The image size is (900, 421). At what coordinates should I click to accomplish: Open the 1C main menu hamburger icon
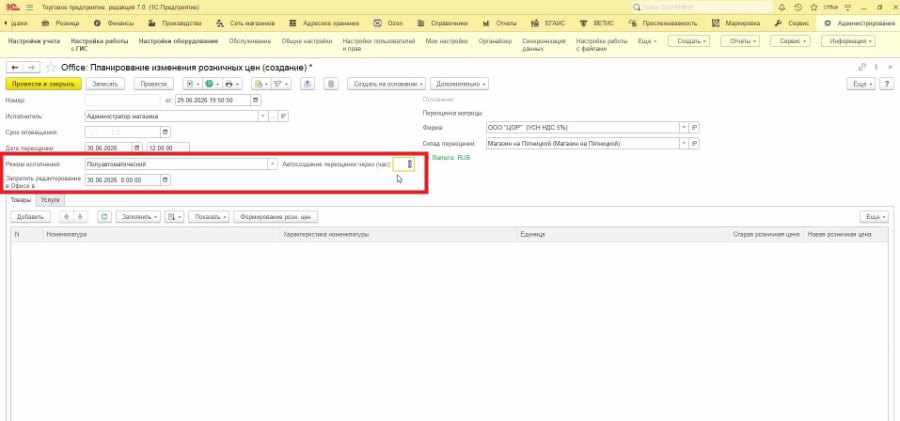[x=30, y=7]
